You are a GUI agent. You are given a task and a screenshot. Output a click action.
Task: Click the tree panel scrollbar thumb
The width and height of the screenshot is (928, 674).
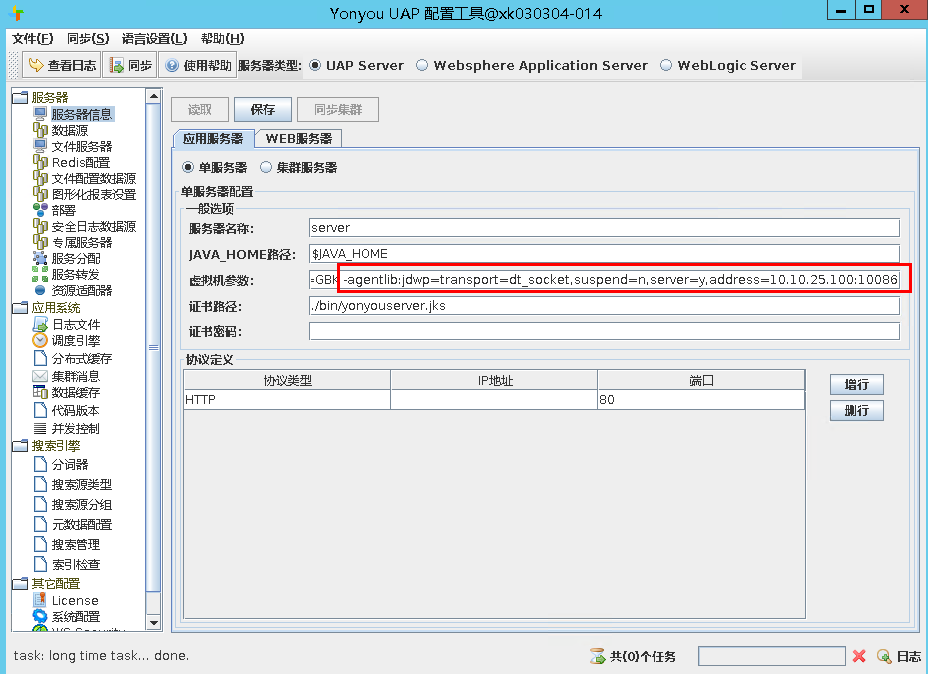[x=153, y=347]
